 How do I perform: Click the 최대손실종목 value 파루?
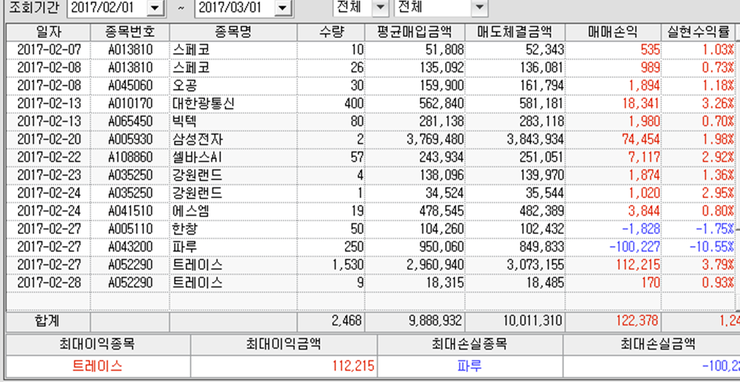coord(470,365)
